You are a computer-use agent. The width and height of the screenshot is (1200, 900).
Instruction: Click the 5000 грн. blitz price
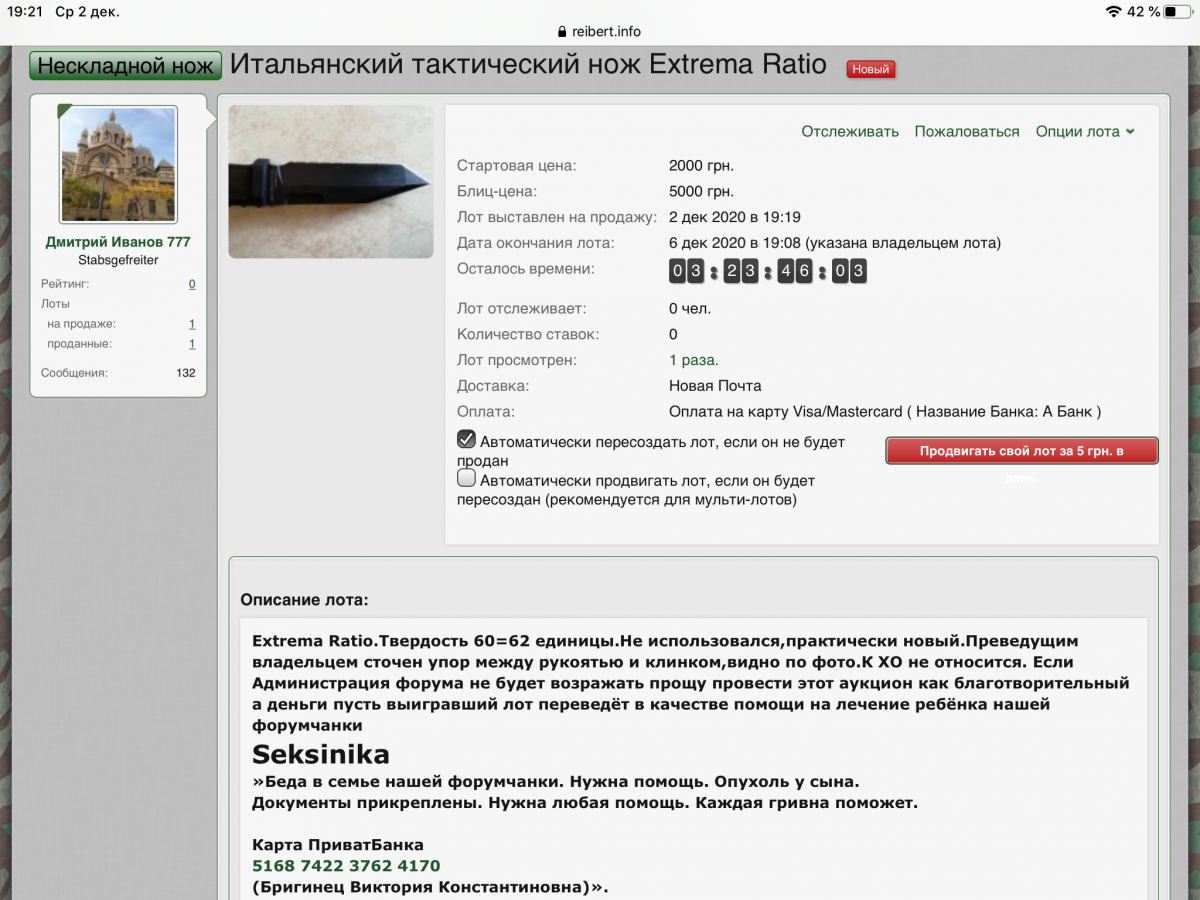coord(701,191)
